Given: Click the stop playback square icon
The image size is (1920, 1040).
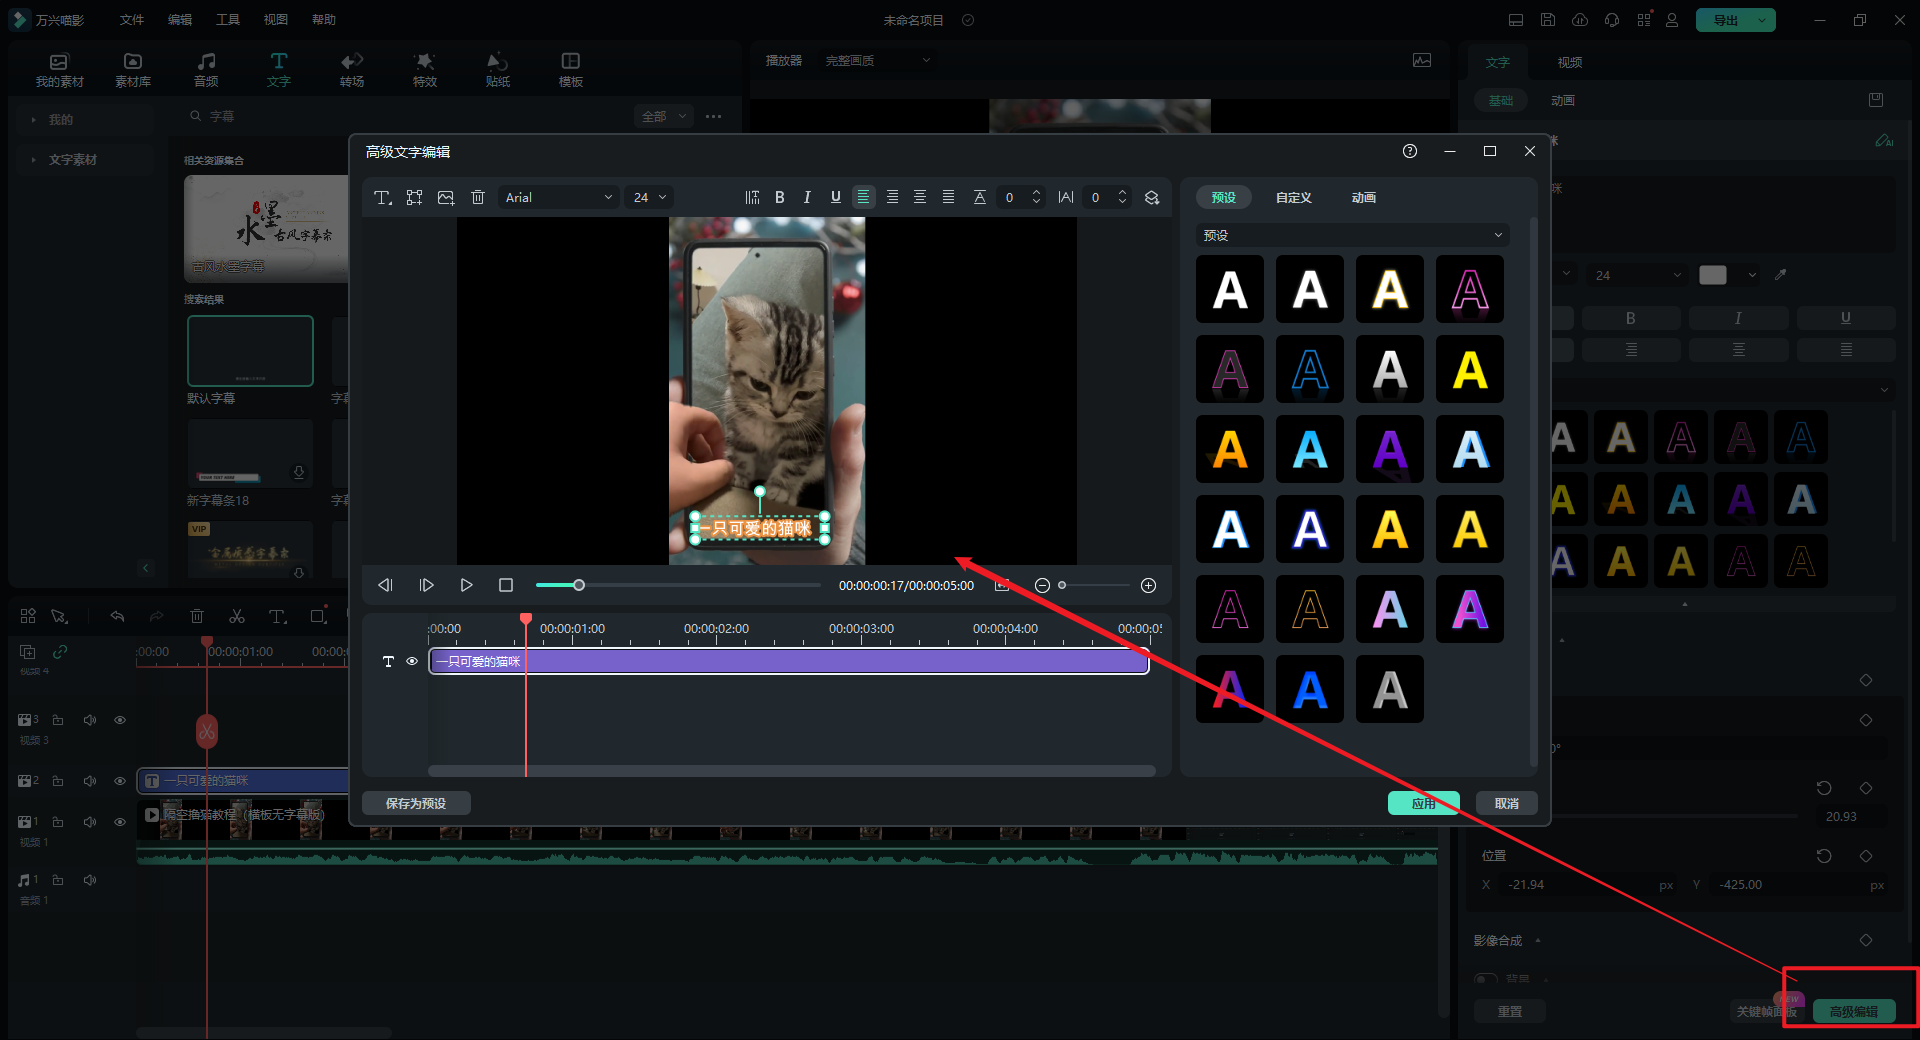Looking at the screenshot, I should coord(506,585).
